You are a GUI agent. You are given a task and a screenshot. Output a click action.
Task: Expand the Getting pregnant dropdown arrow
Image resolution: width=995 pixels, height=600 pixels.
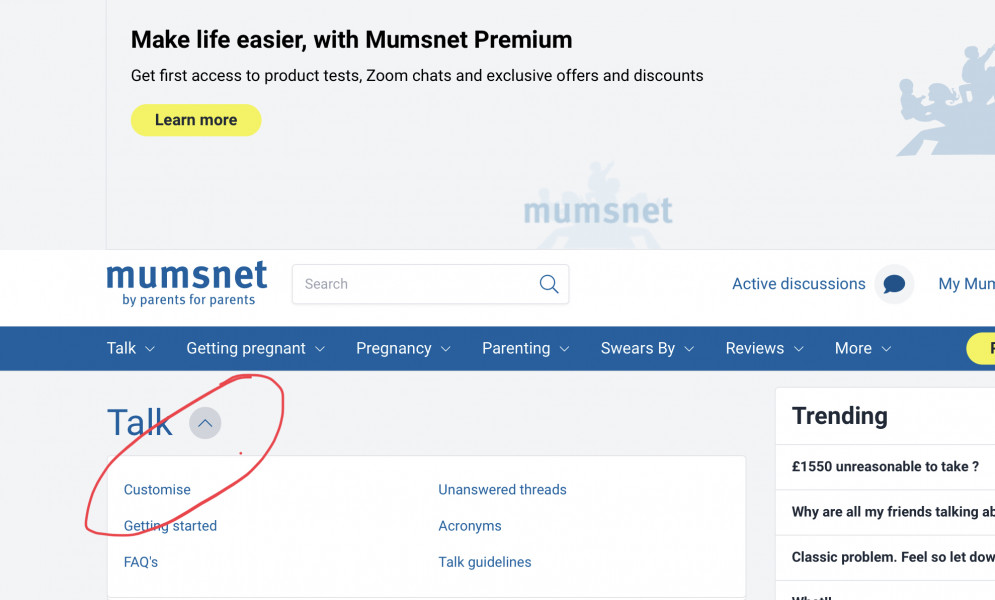pyautogui.click(x=320, y=348)
